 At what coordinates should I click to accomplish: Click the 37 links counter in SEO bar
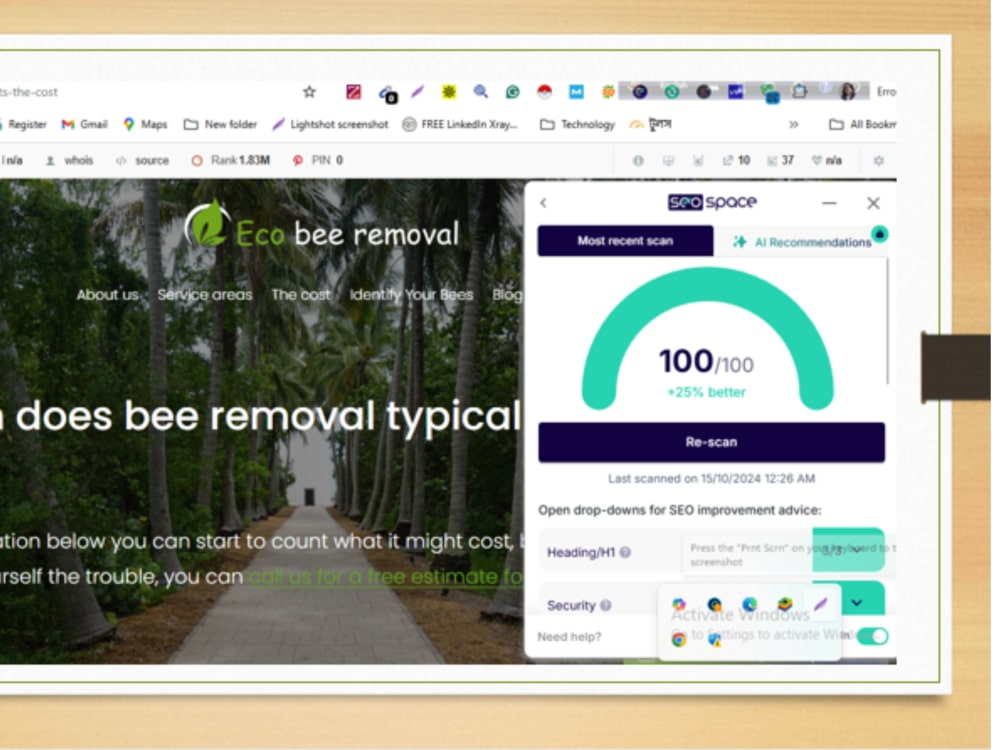pyautogui.click(x=781, y=161)
